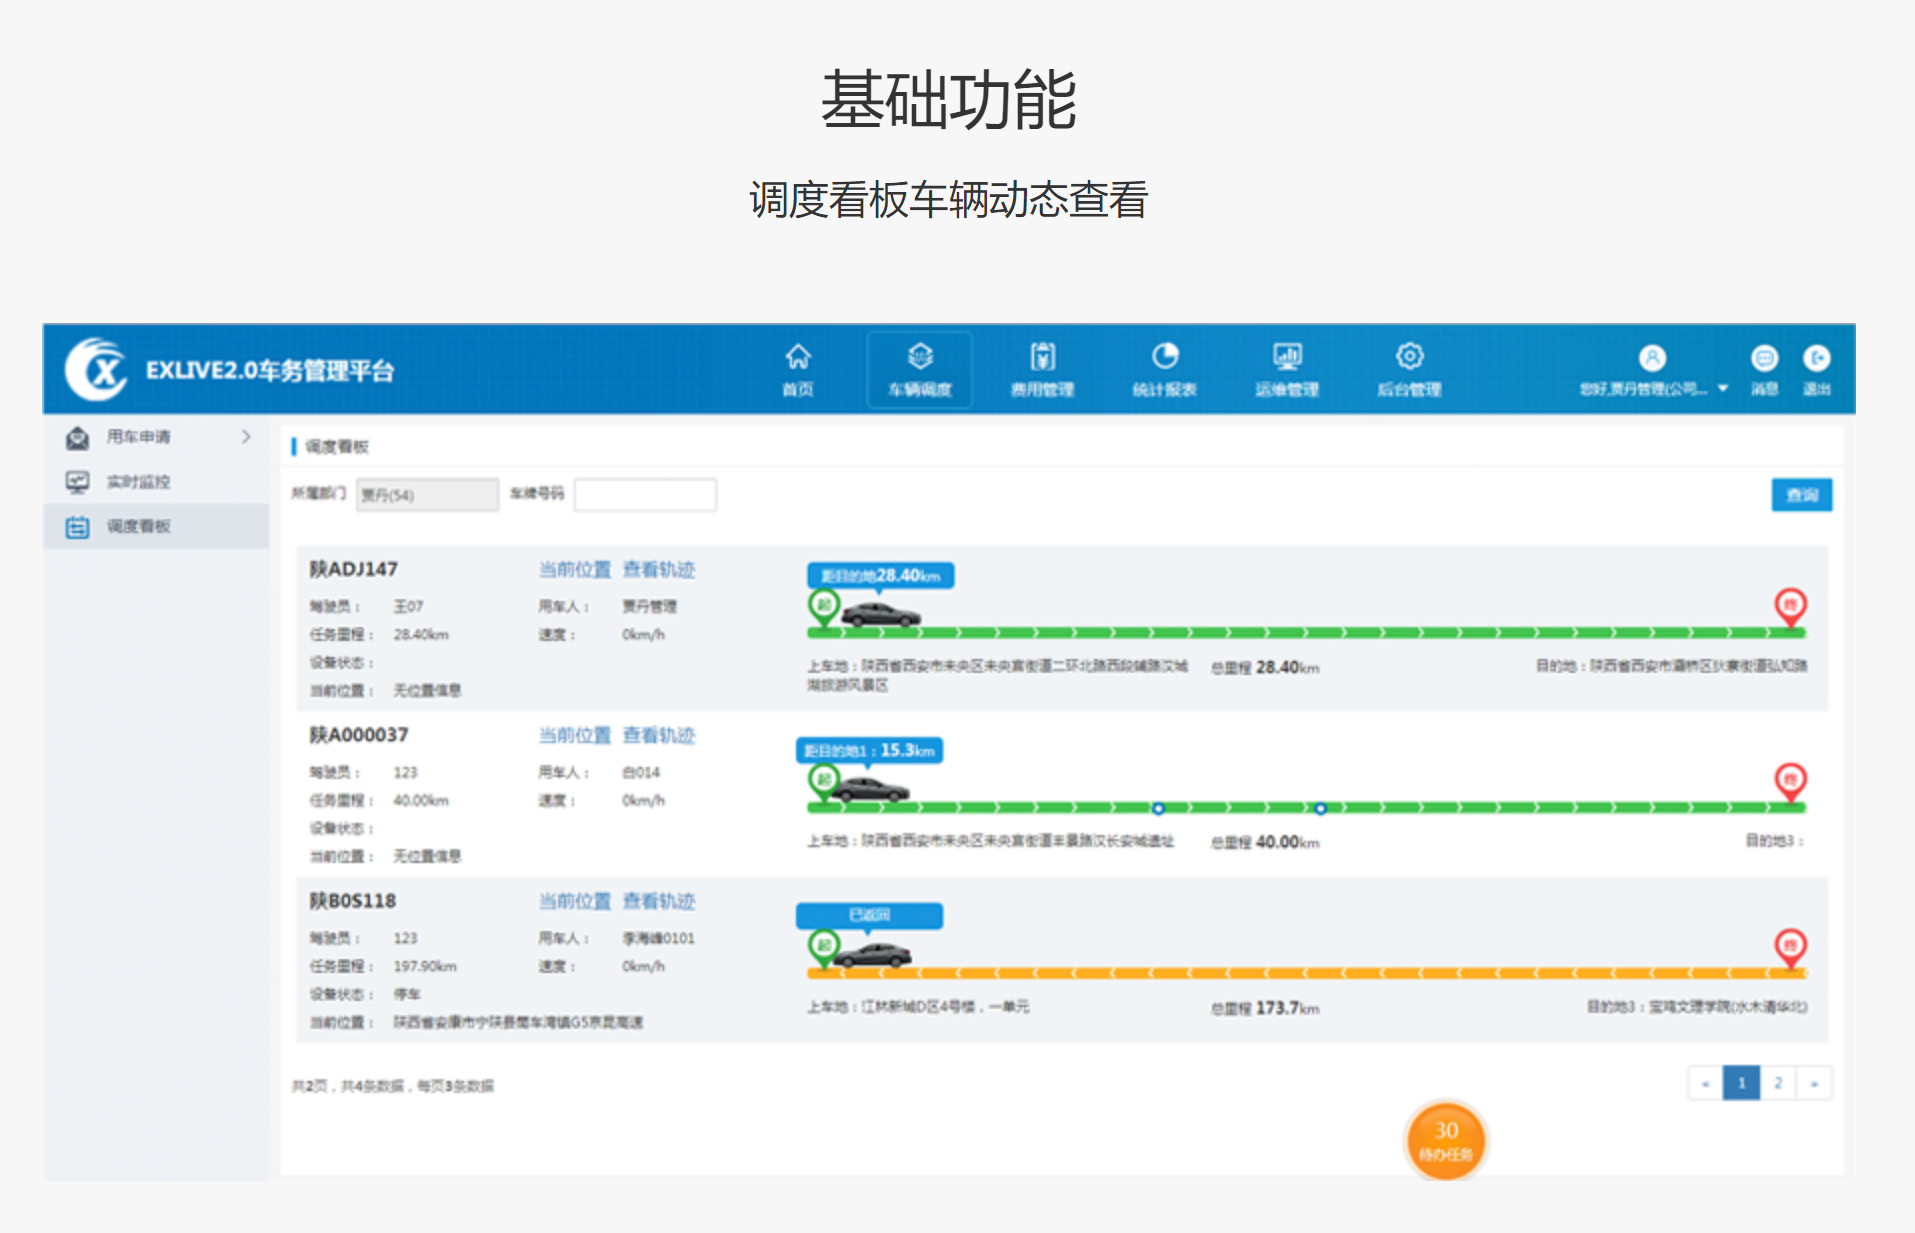Image resolution: width=1915 pixels, height=1233 pixels.
Task: Go to page 2 in pagination
Action: pos(1778,1083)
